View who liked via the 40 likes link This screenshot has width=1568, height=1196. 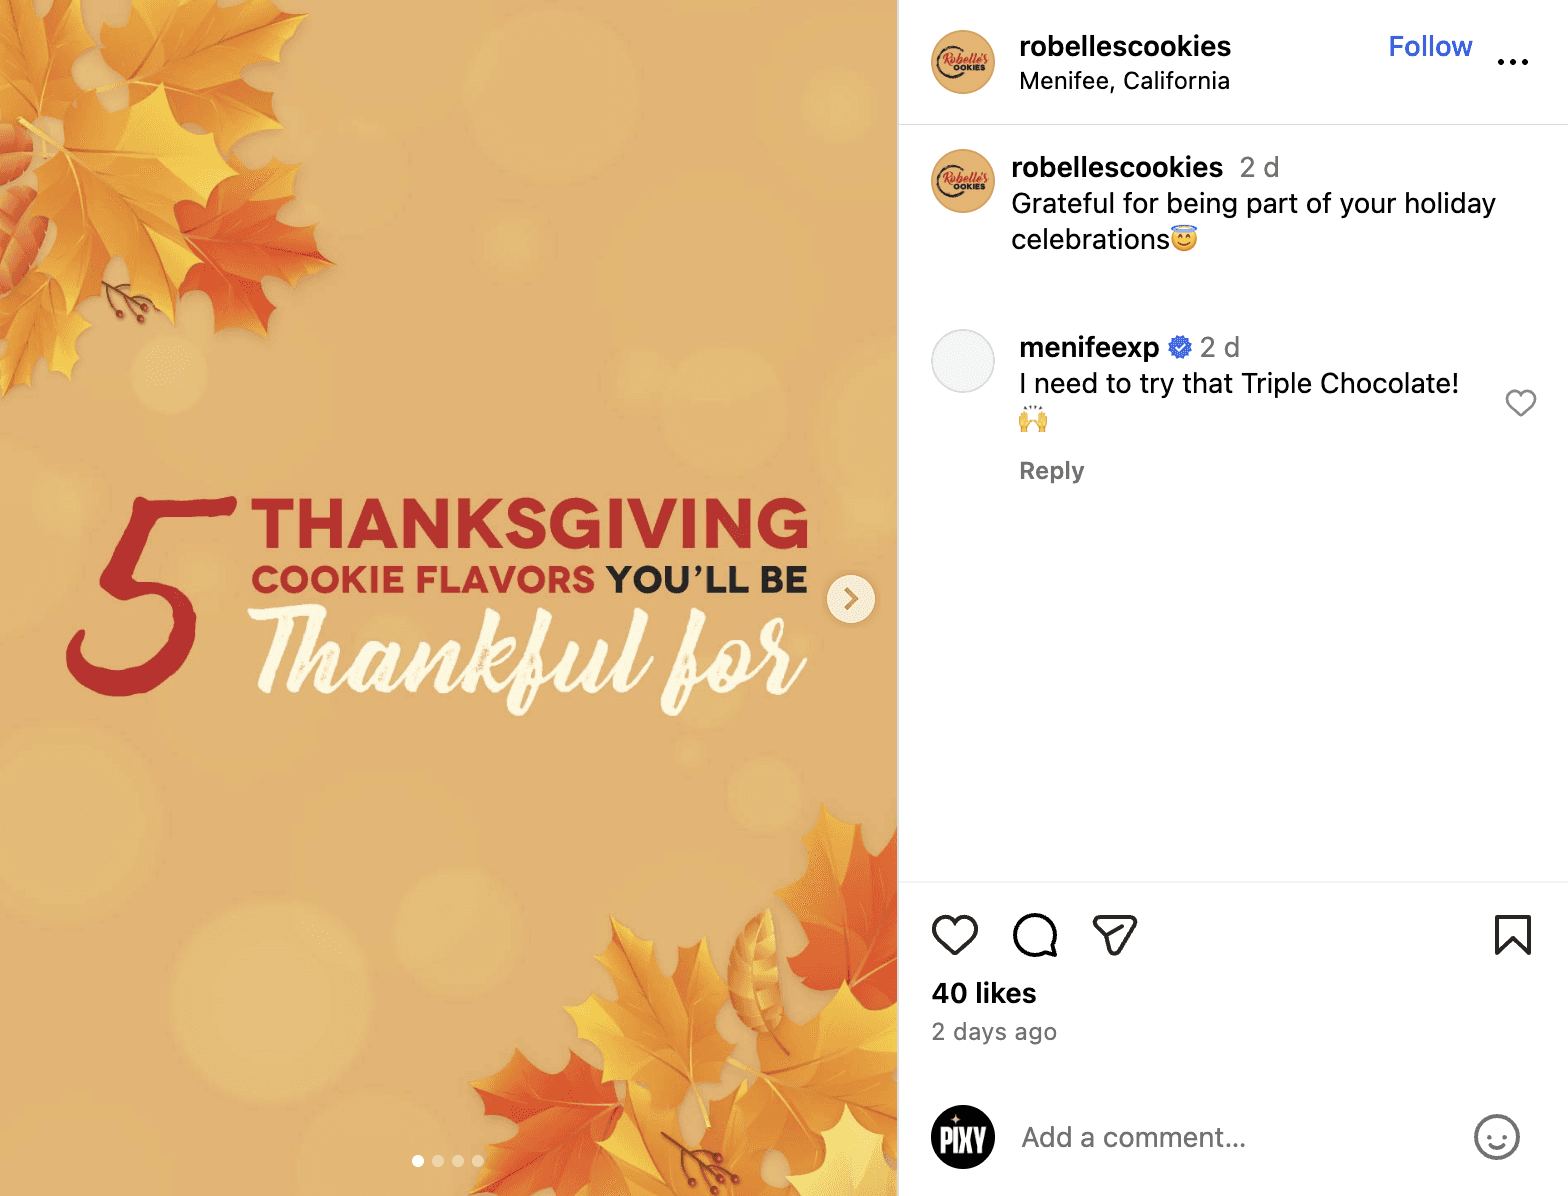click(x=983, y=993)
